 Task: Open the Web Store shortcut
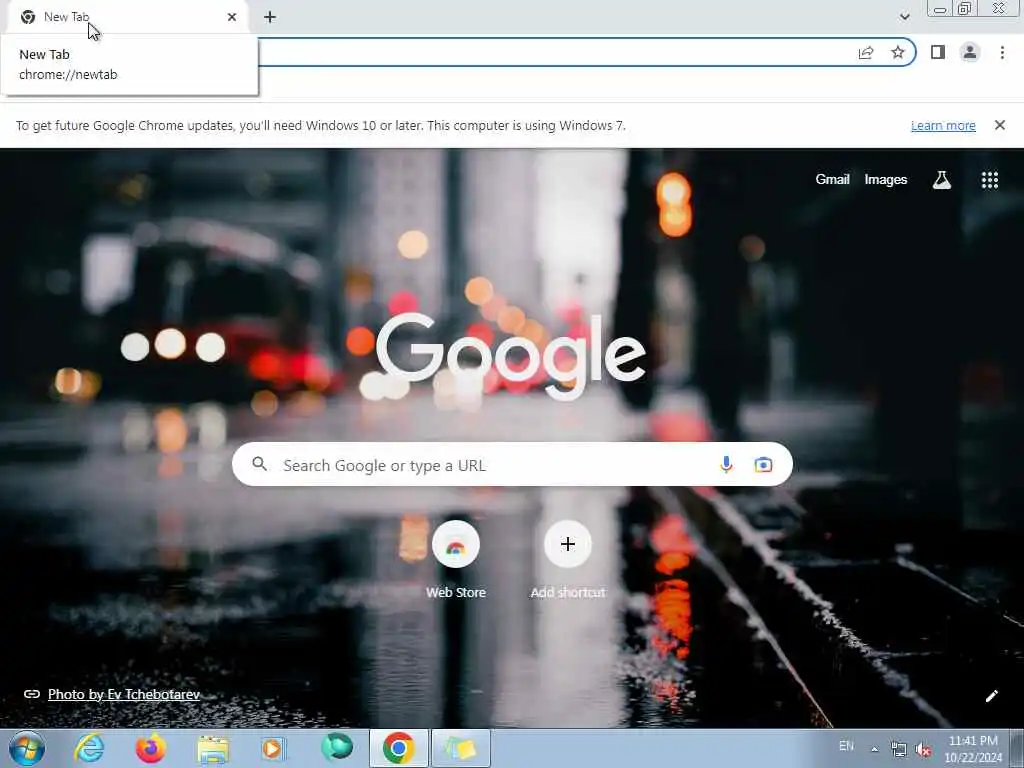(456, 559)
